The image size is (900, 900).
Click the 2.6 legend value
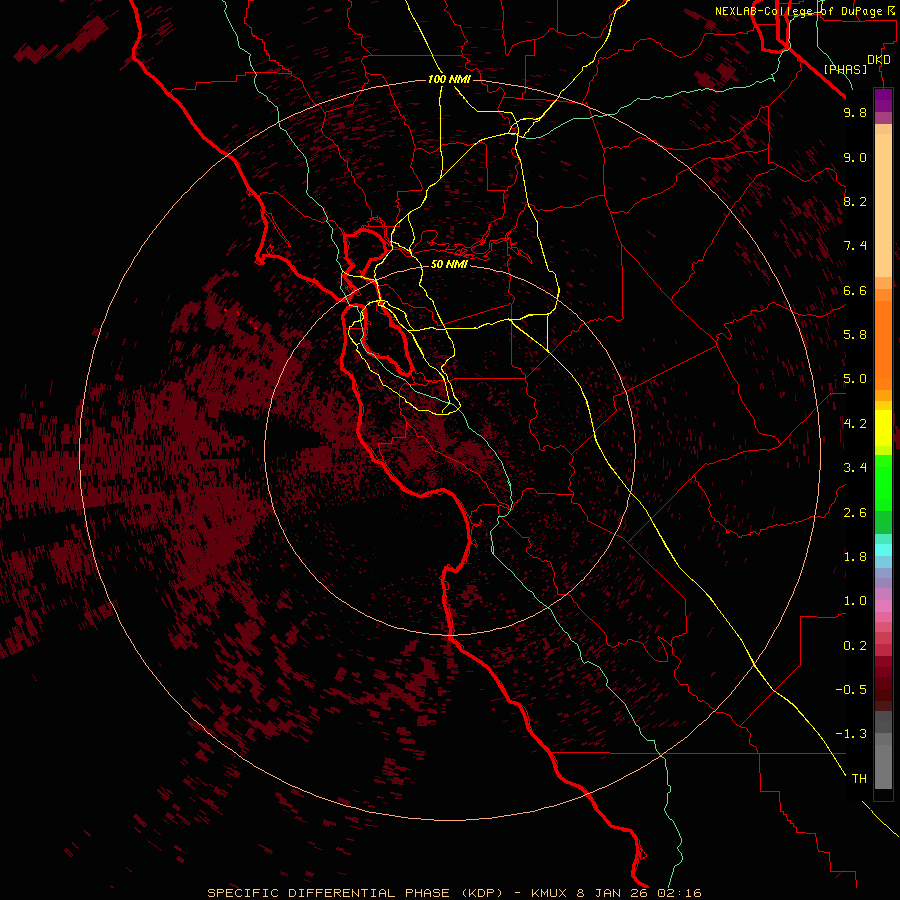(x=855, y=513)
